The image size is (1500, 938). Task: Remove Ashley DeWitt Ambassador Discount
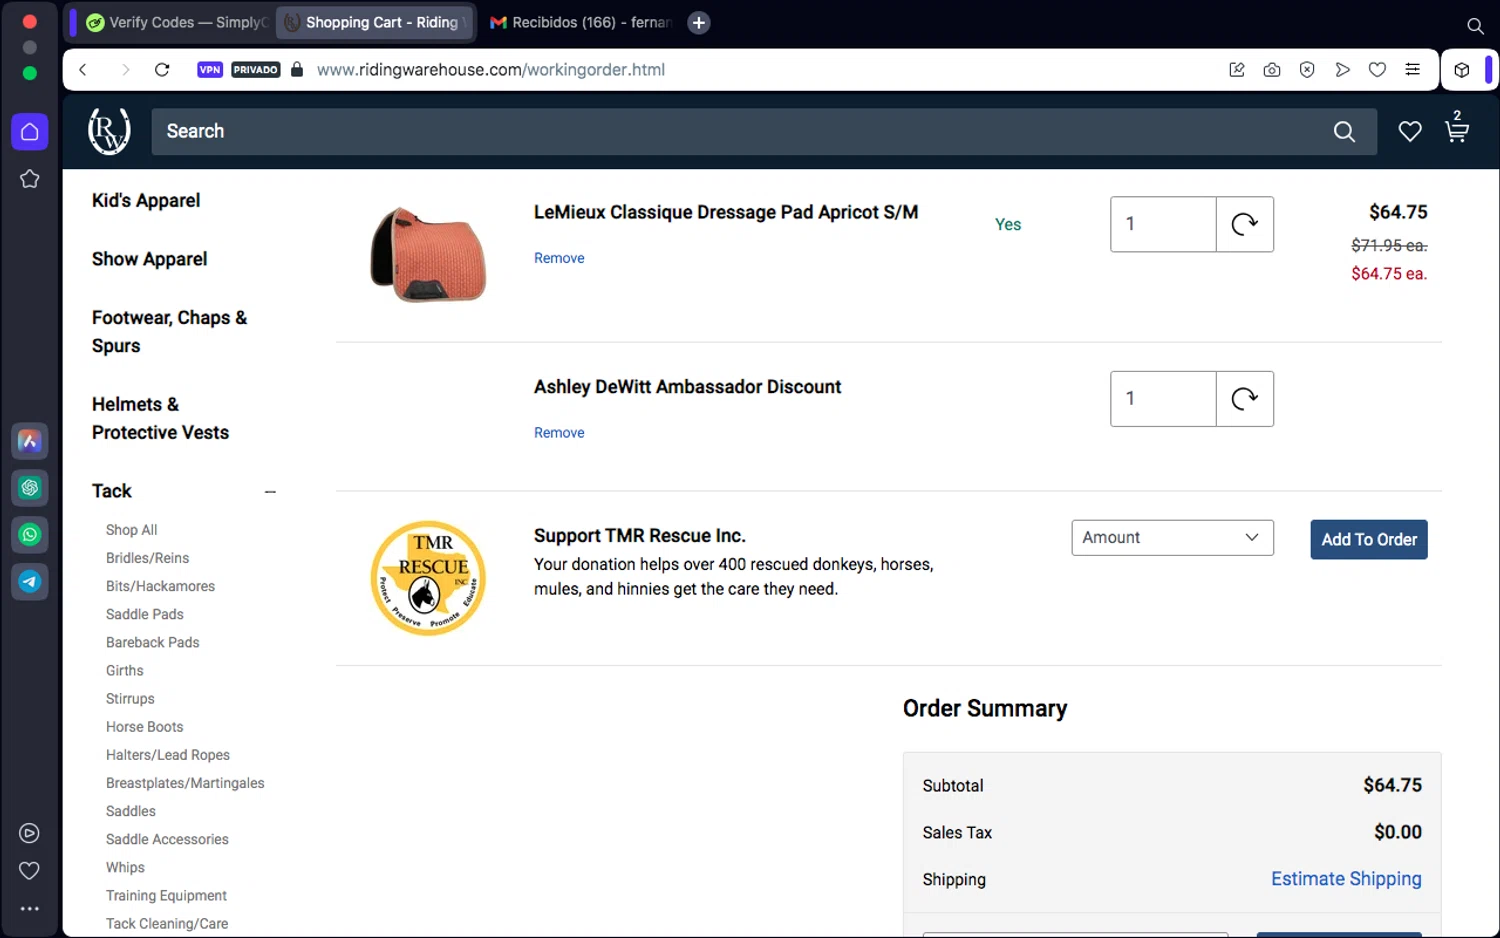click(x=559, y=433)
